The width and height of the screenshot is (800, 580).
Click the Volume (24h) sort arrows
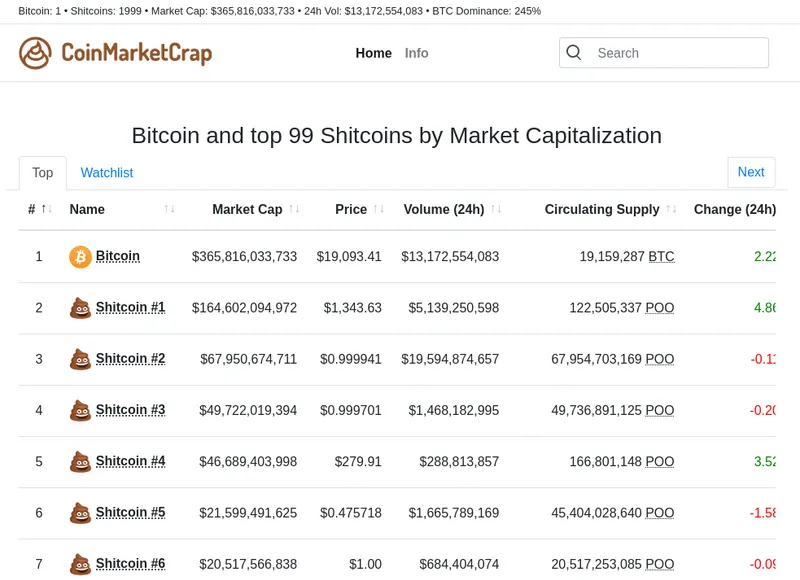(493, 209)
